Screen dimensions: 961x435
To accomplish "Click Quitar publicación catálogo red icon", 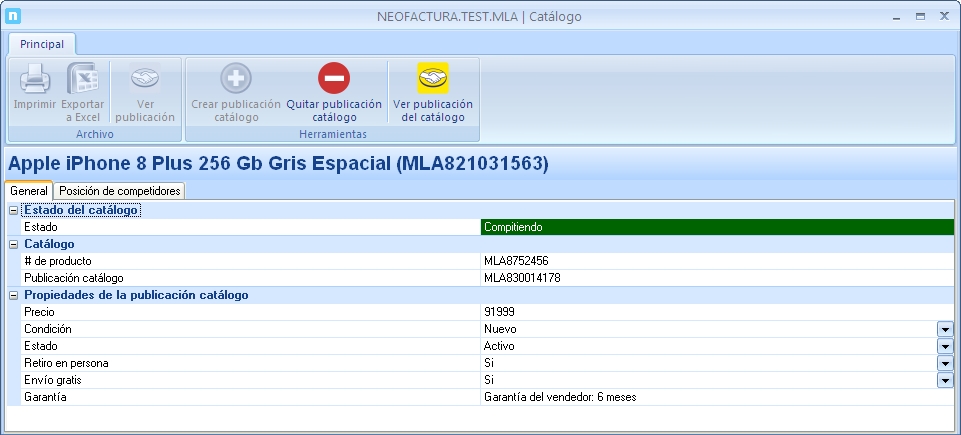I will point(334,78).
